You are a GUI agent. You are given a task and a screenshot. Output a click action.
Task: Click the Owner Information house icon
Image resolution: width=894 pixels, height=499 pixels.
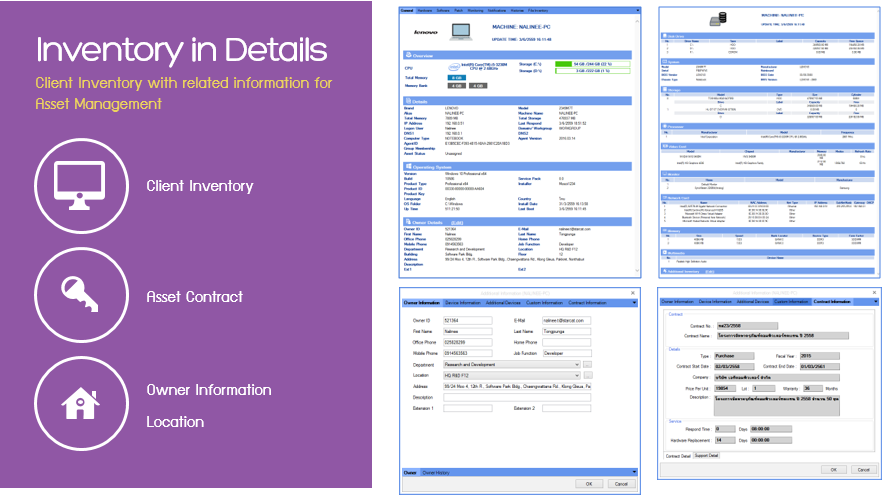tap(76, 403)
